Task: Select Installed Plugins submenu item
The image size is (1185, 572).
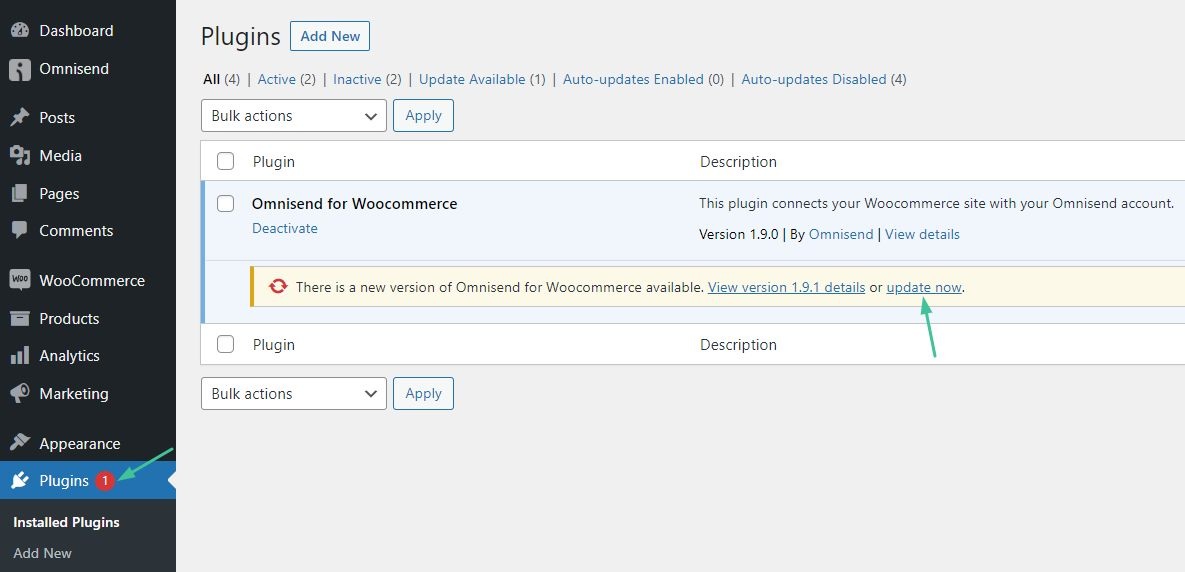Action: (x=67, y=522)
